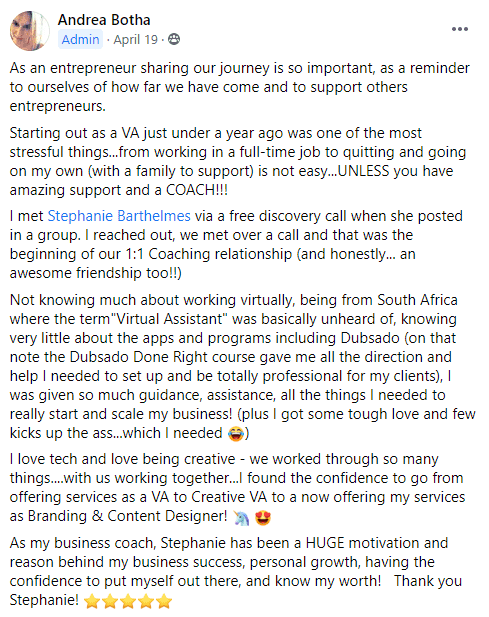The image size is (489, 617).
Task: Open Stephanie Barthelmes tagged profile link
Action: click(x=119, y=216)
